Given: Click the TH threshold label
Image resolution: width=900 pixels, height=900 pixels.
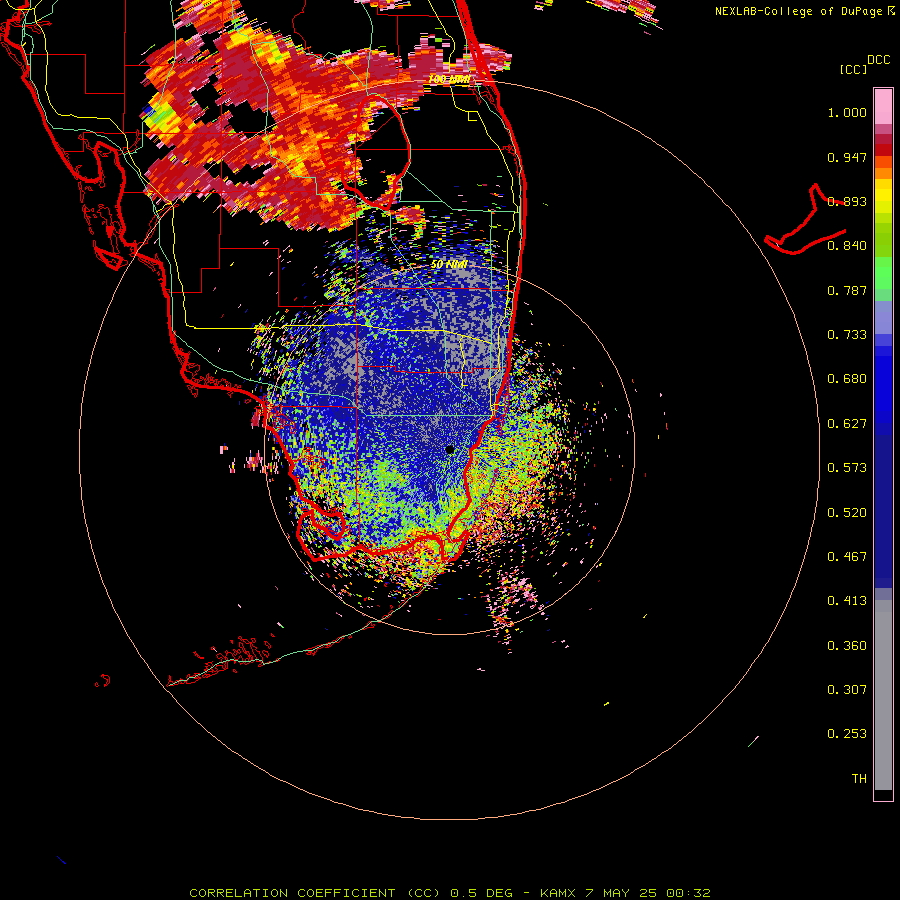Looking at the screenshot, I should [x=859, y=779].
